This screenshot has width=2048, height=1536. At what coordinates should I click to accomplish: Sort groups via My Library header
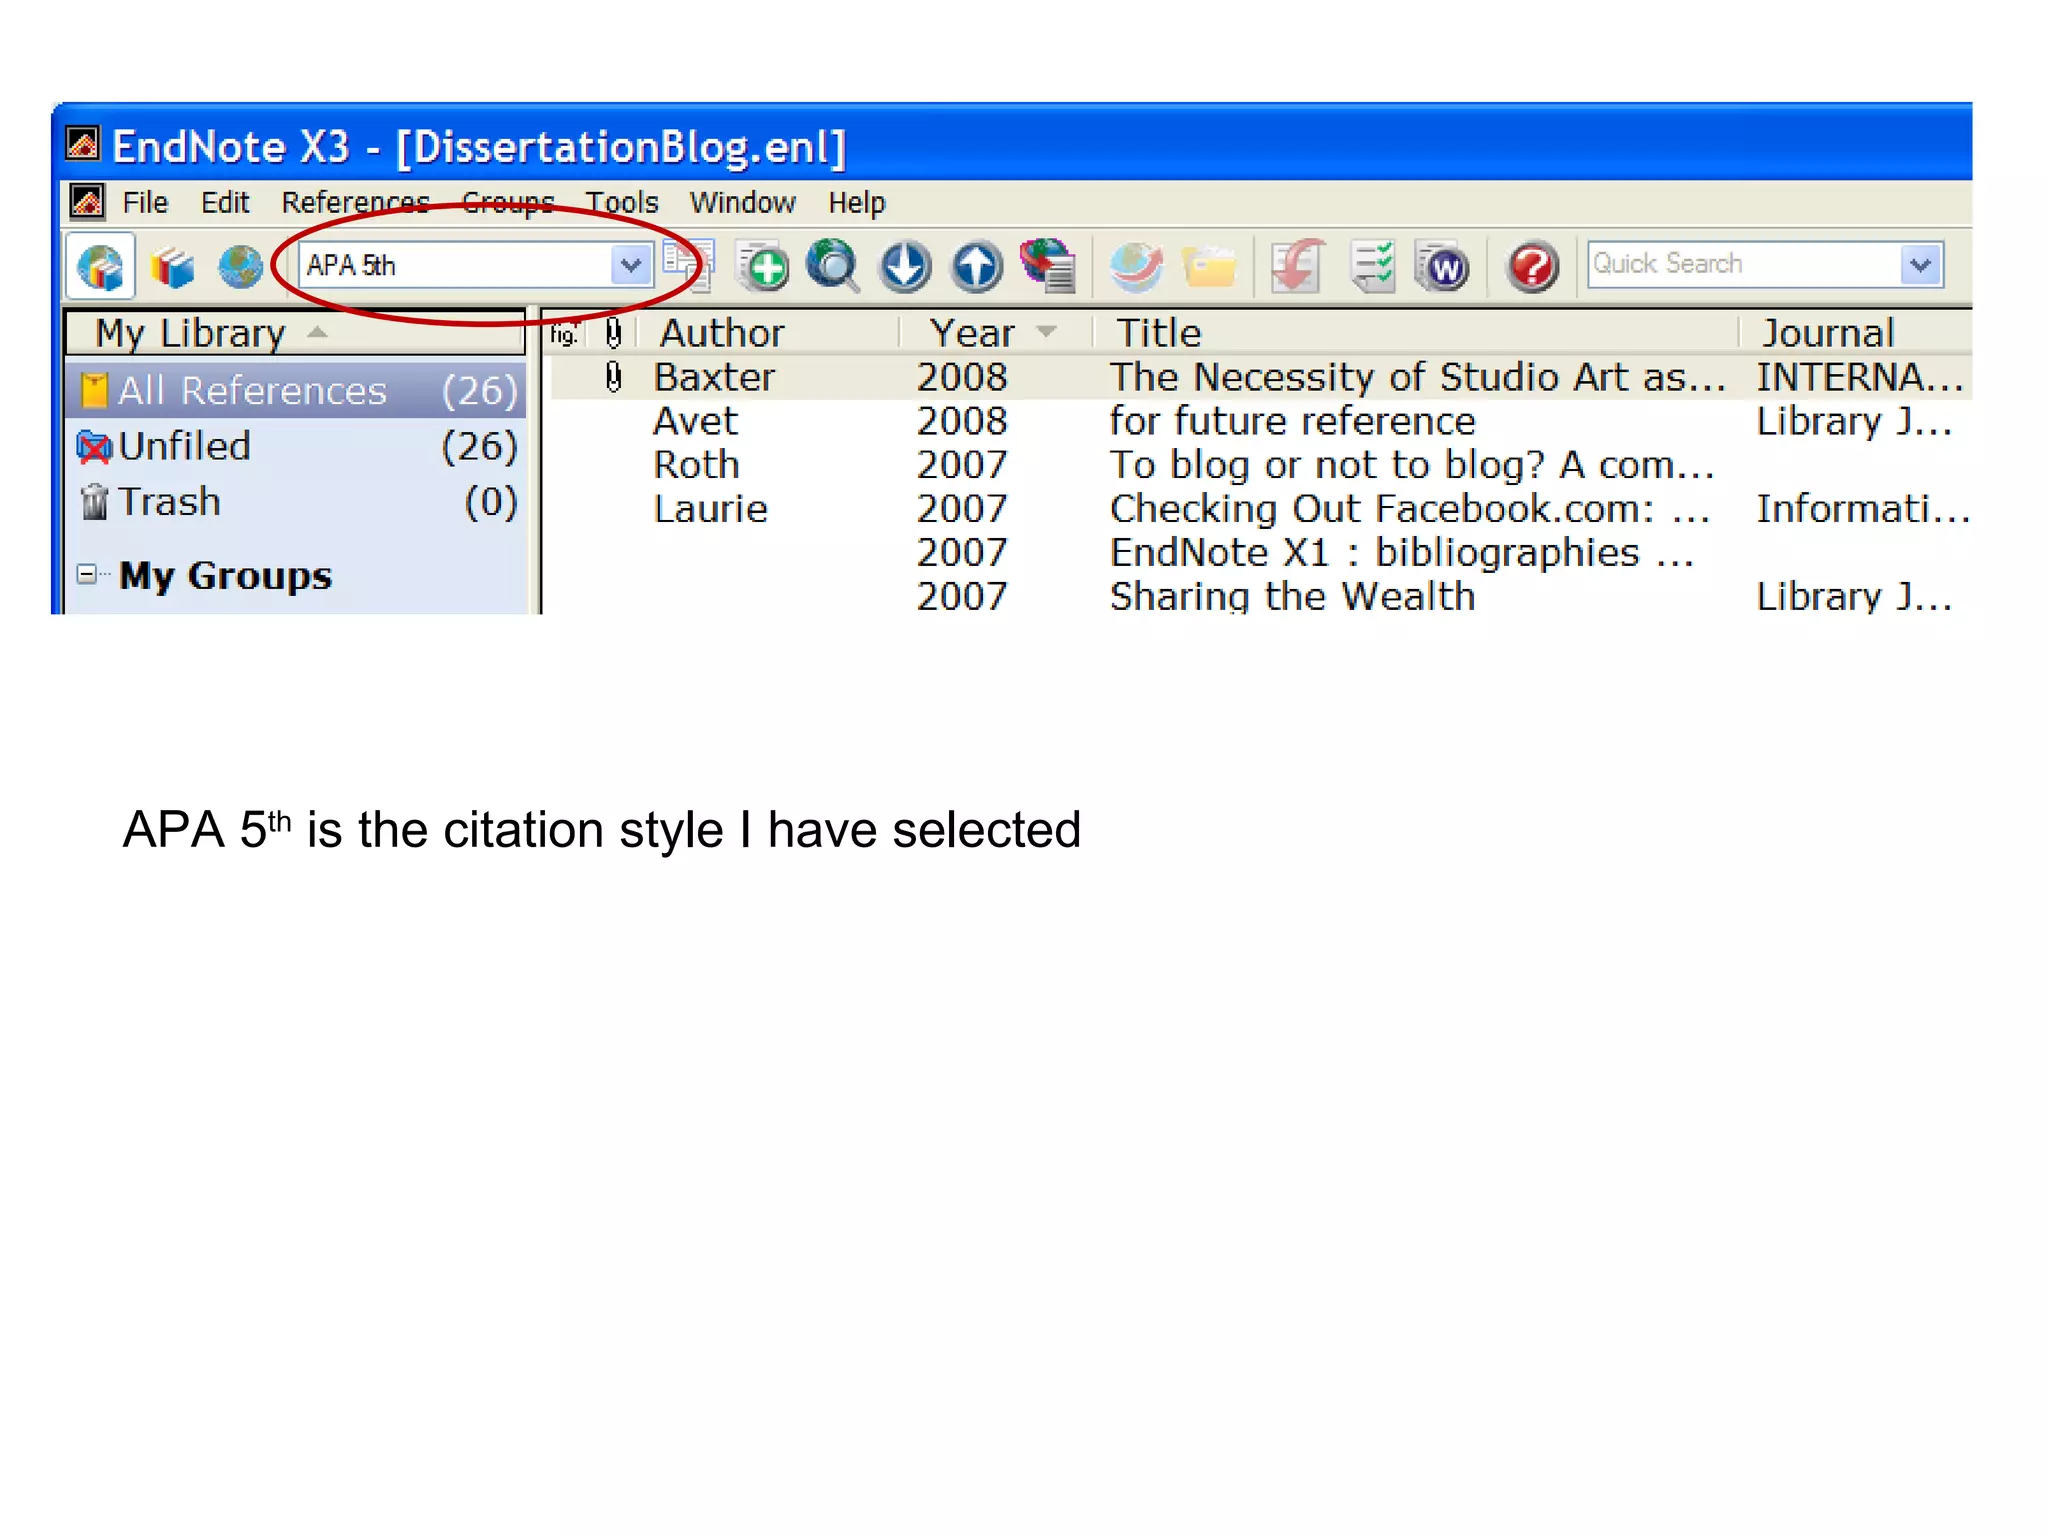295,333
